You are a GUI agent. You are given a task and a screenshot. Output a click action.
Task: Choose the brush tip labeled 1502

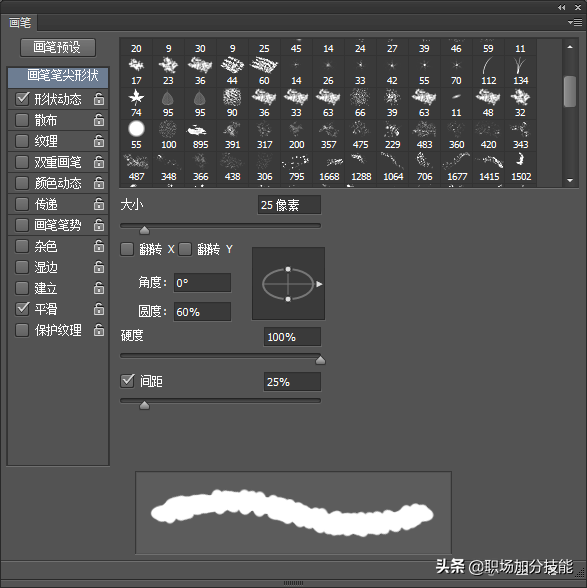pyautogui.click(x=521, y=167)
